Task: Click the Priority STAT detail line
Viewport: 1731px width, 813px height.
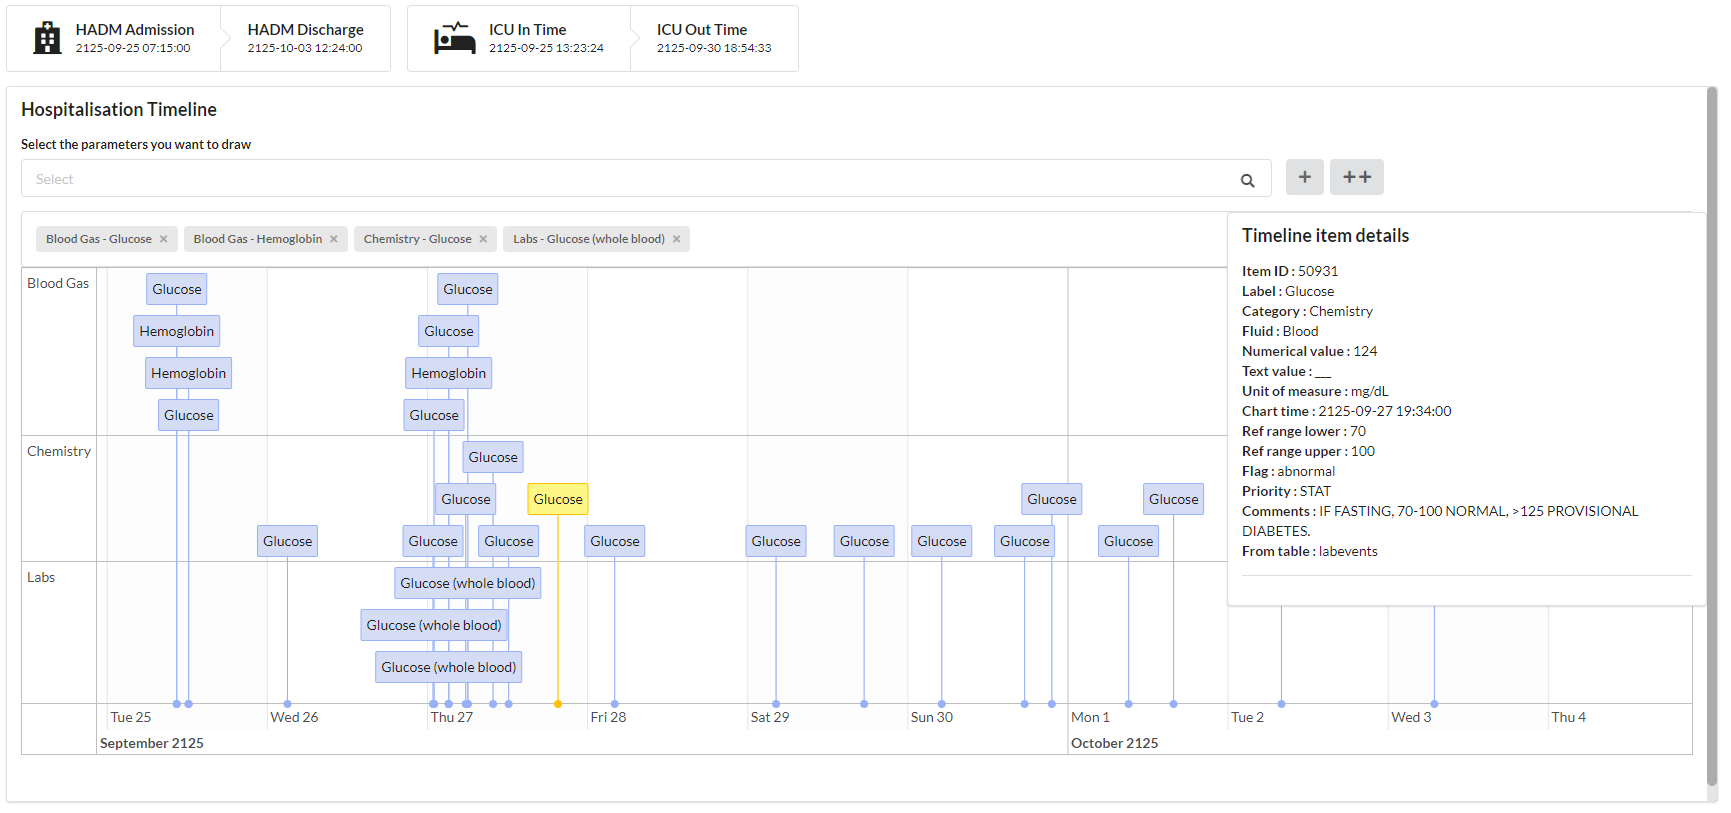Action: (x=1287, y=491)
